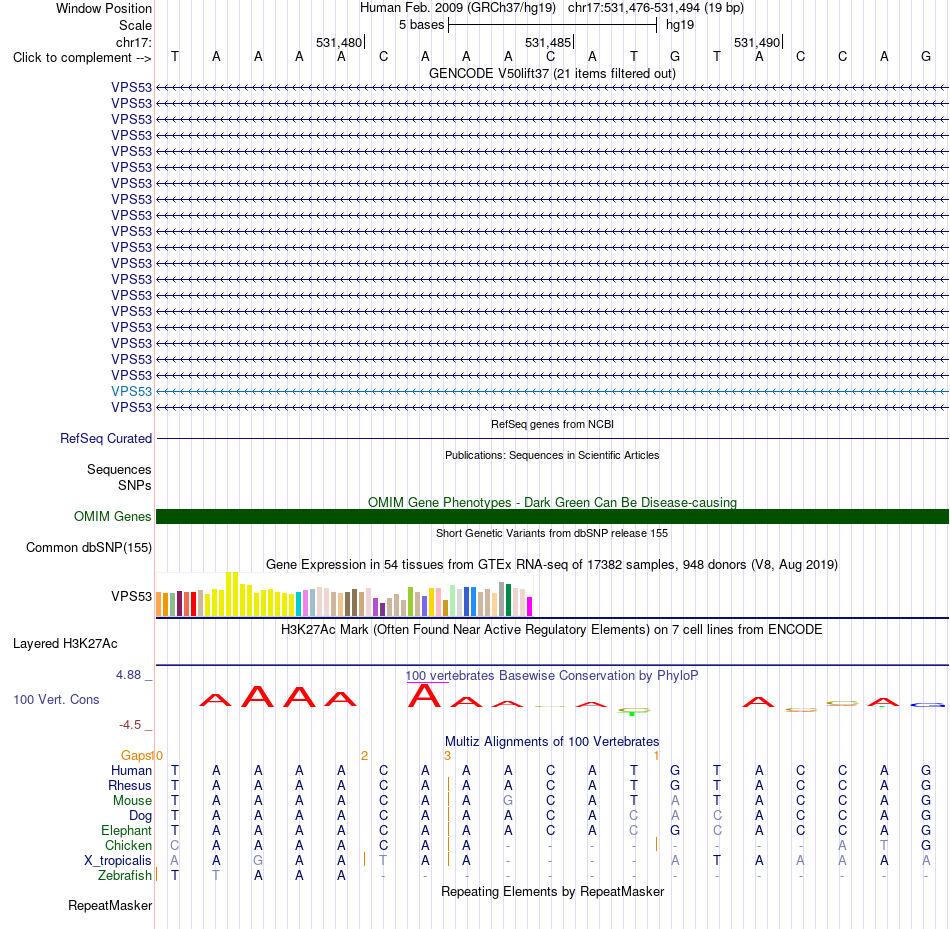Image resolution: width=950 pixels, height=929 pixels.
Task: Click the 'Click to complement -->' label
Action: tap(82, 58)
